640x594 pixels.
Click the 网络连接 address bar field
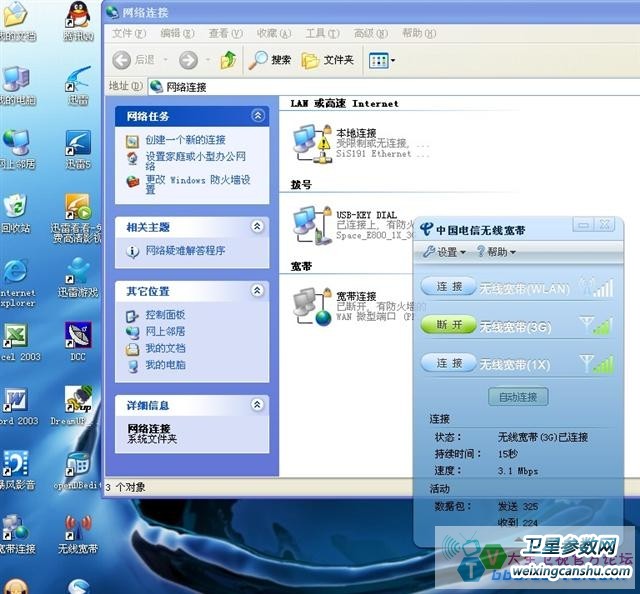(x=394, y=87)
